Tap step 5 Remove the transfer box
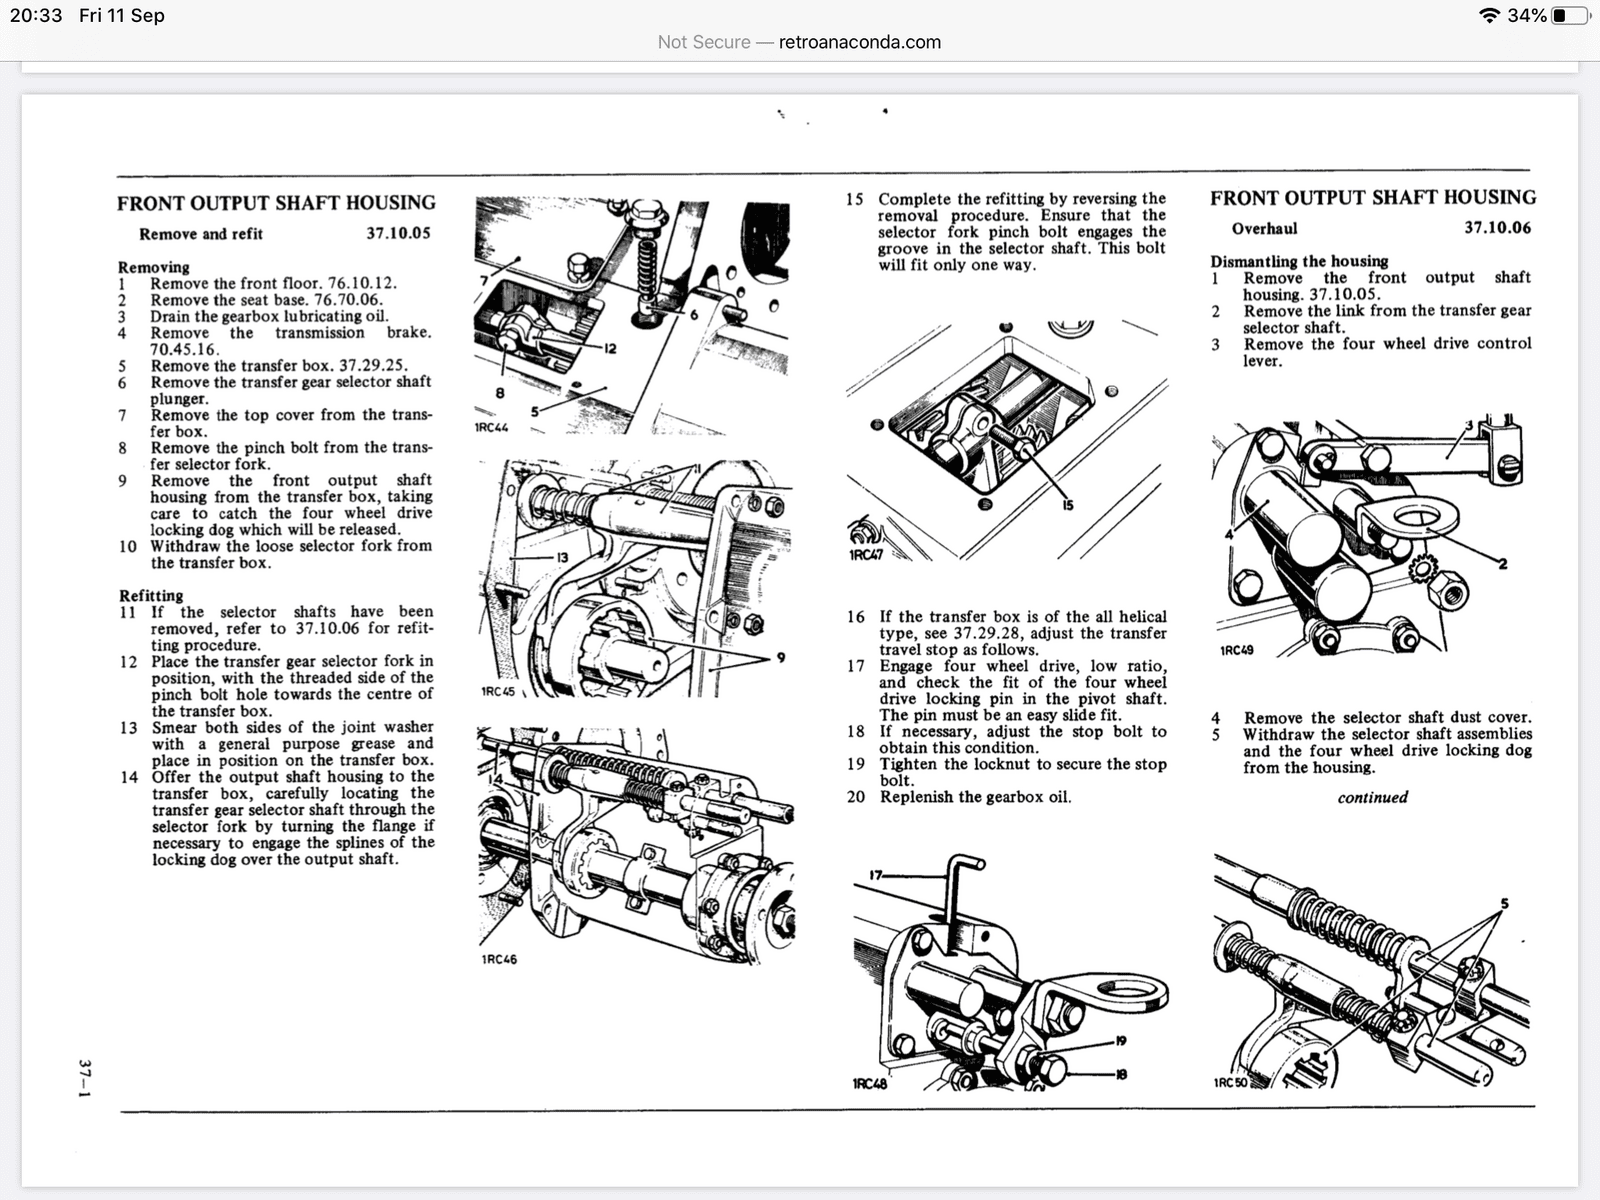The height and width of the screenshot is (1200, 1600). coord(263,365)
